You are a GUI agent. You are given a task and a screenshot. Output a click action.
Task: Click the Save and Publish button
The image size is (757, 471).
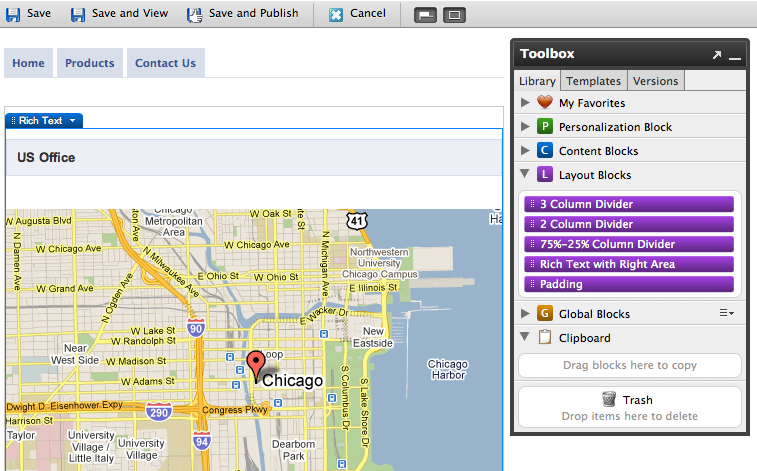pyautogui.click(x=242, y=14)
